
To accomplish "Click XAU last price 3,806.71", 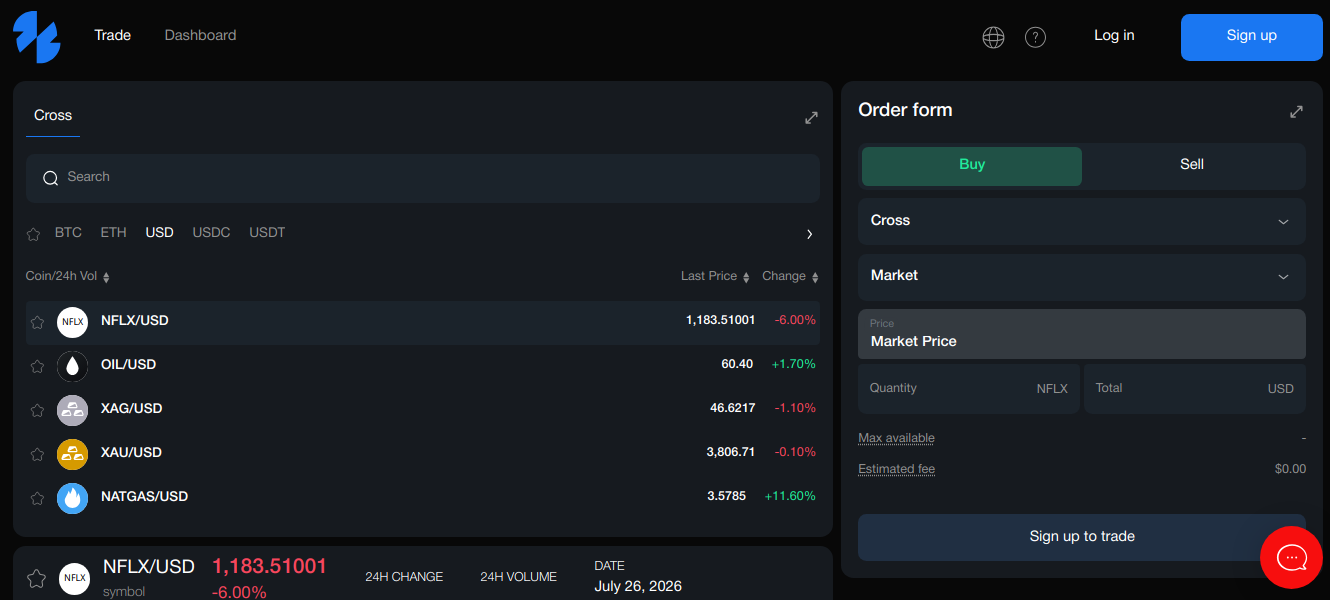I will coord(730,452).
